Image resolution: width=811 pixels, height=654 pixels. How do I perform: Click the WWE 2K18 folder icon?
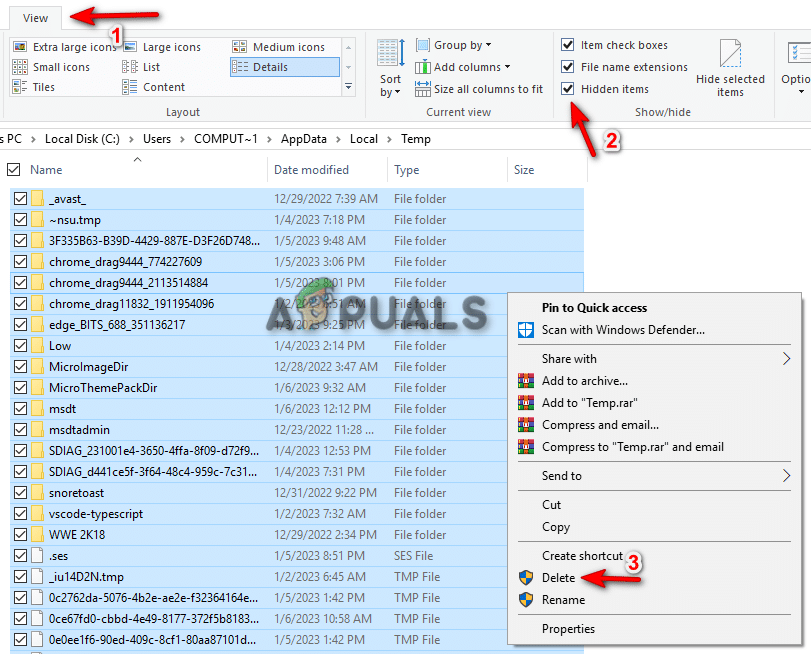pos(38,534)
